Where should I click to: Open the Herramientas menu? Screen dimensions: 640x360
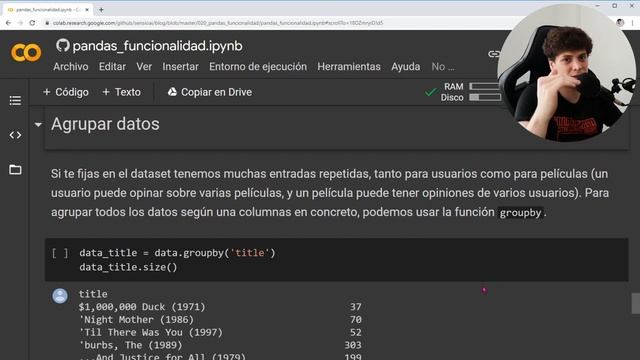(349, 67)
